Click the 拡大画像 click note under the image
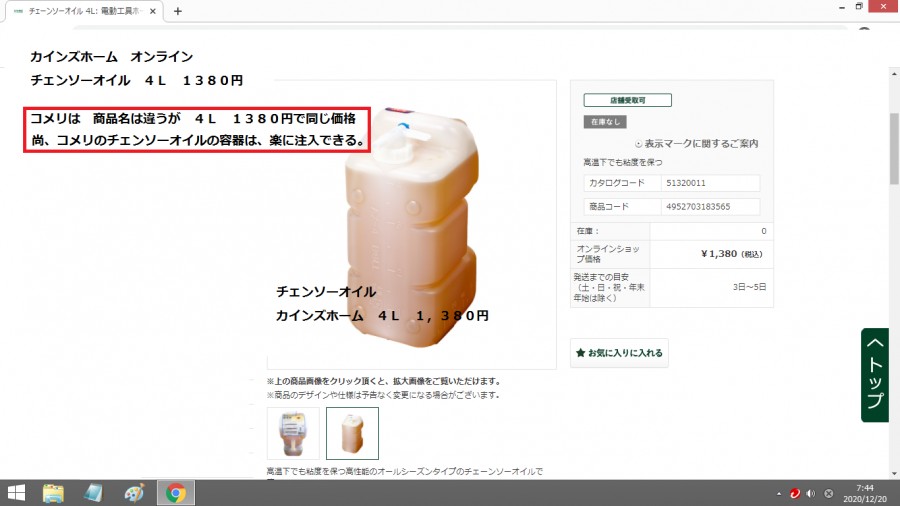This screenshot has width=900, height=506. pyautogui.click(x=385, y=381)
